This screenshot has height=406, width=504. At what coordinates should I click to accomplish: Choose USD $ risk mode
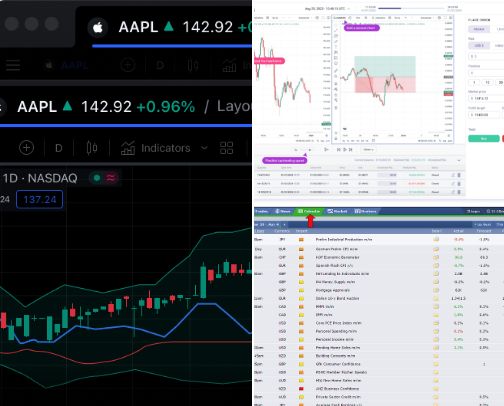tap(479, 45)
